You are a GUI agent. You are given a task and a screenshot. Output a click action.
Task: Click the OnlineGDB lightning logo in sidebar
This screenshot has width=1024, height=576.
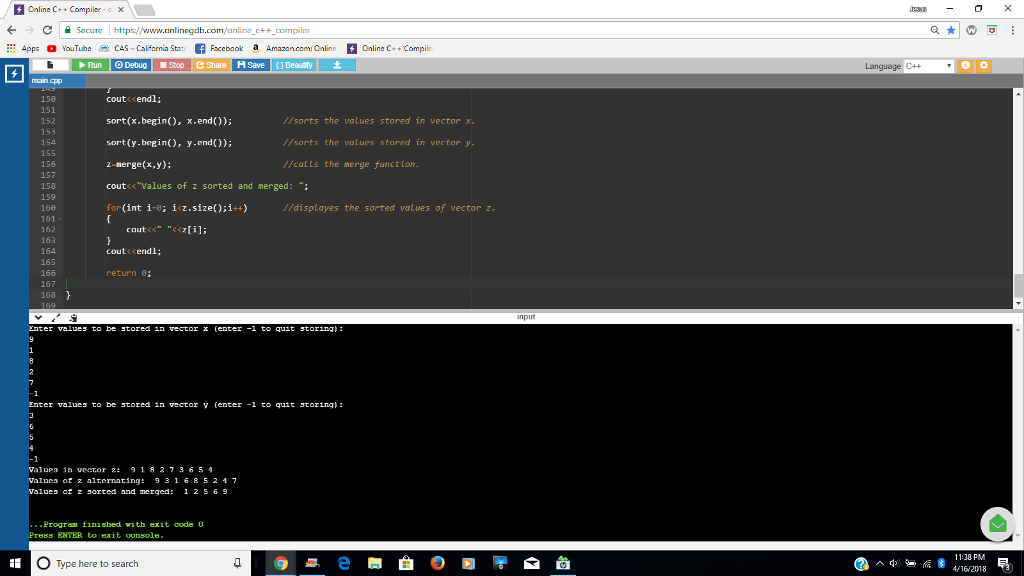tap(14, 73)
